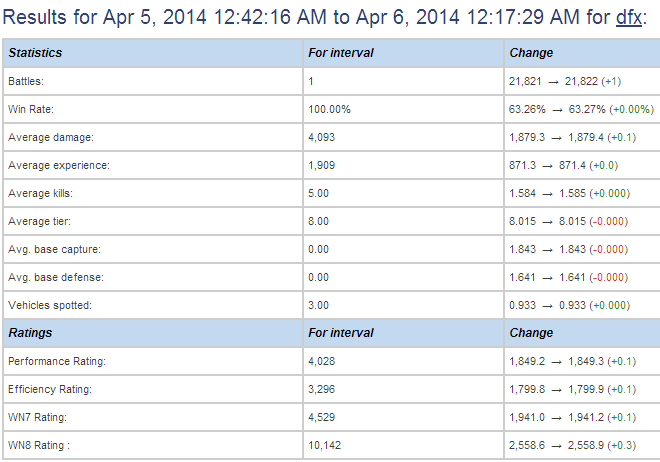This screenshot has width=660, height=462.
Task: Click the Average experience value 1,909
Action: (x=321, y=165)
